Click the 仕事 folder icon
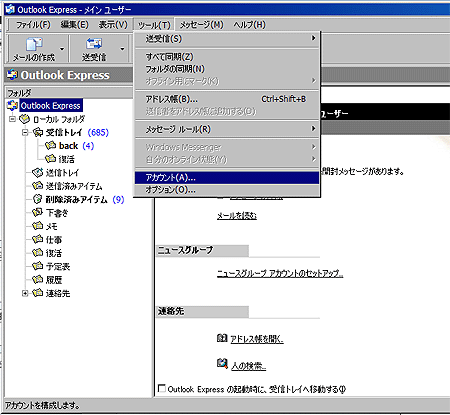 (38, 239)
